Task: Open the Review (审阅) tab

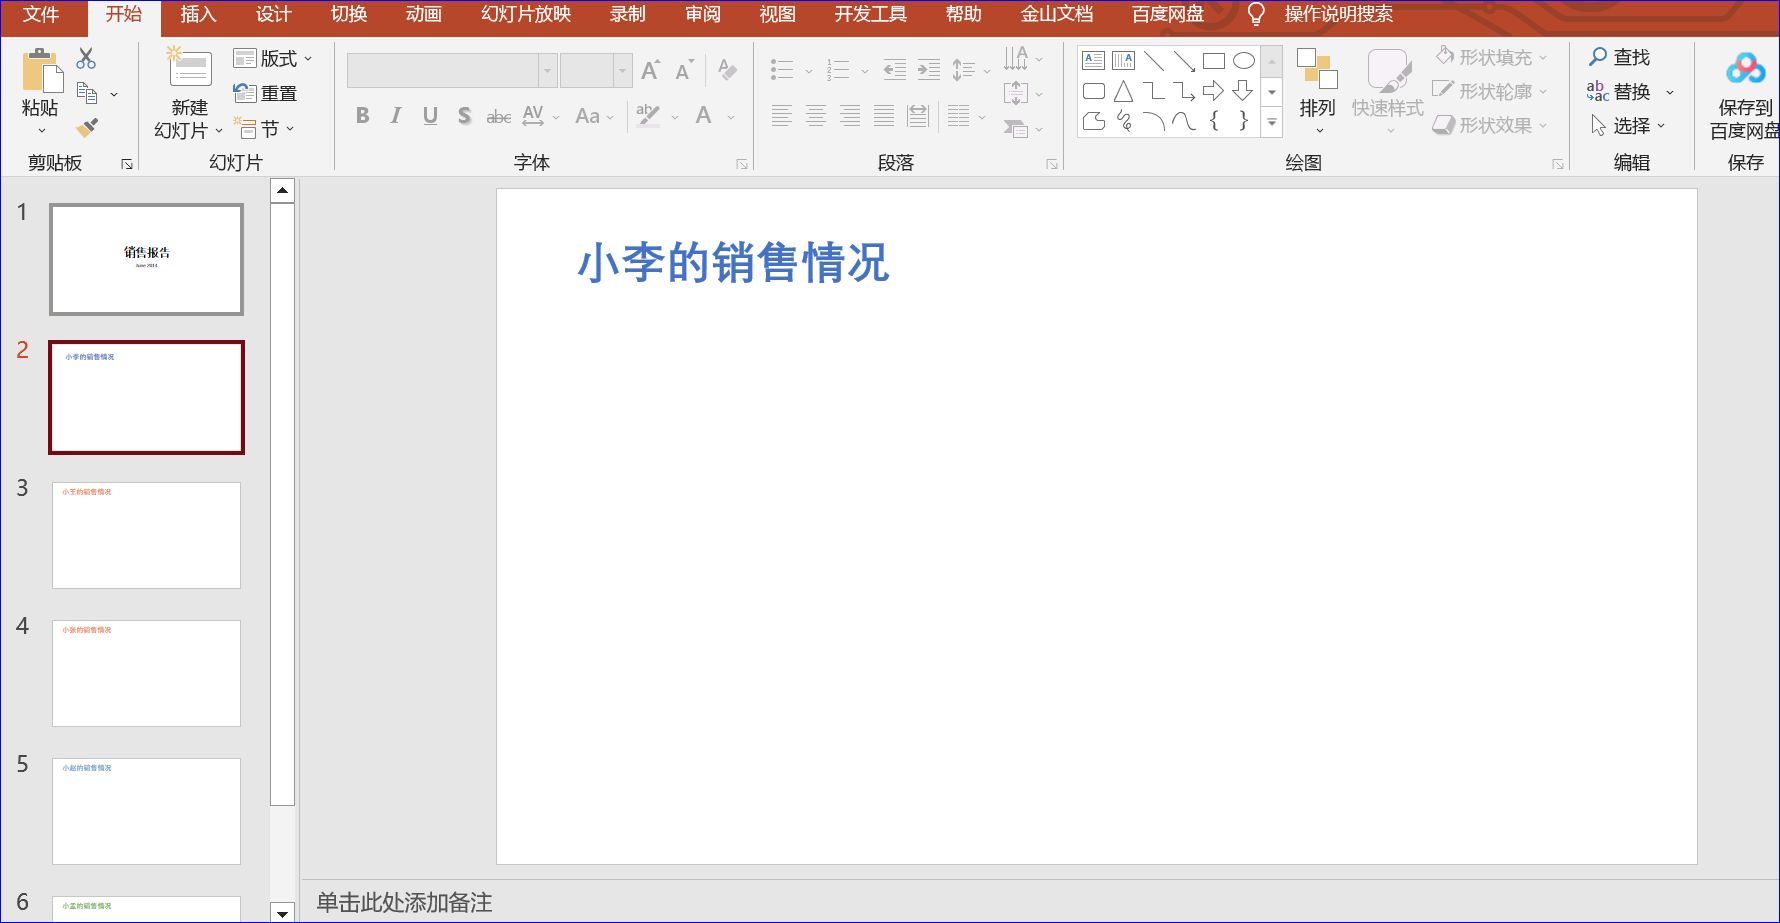Action: pos(703,14)
